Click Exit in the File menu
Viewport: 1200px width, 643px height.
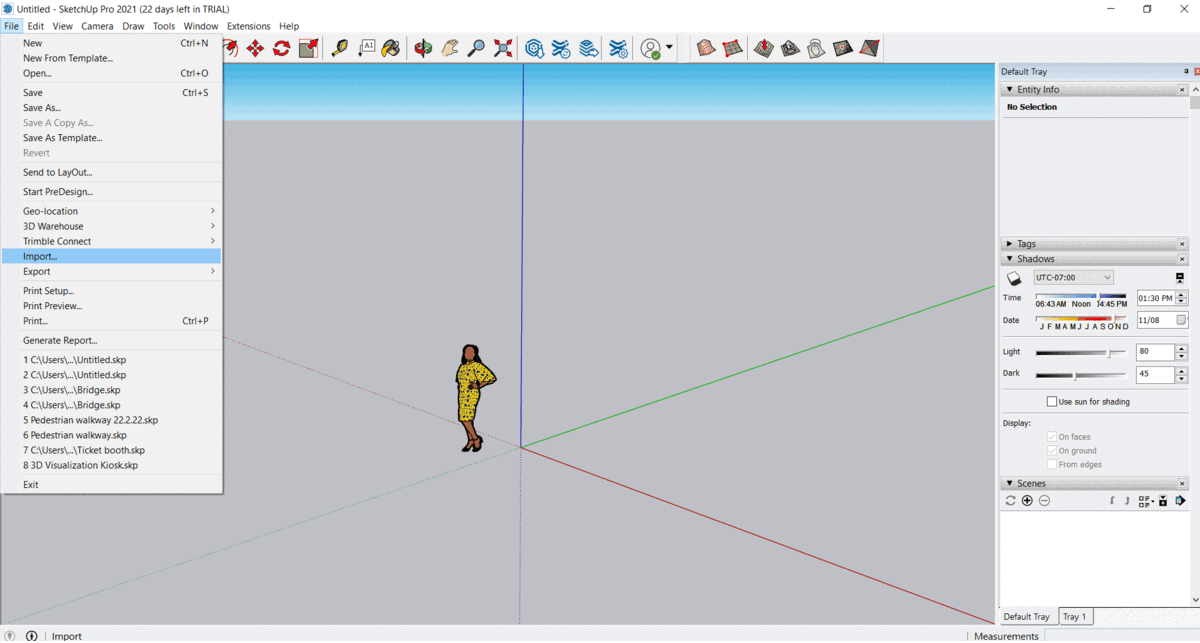[x=111, y=484]
